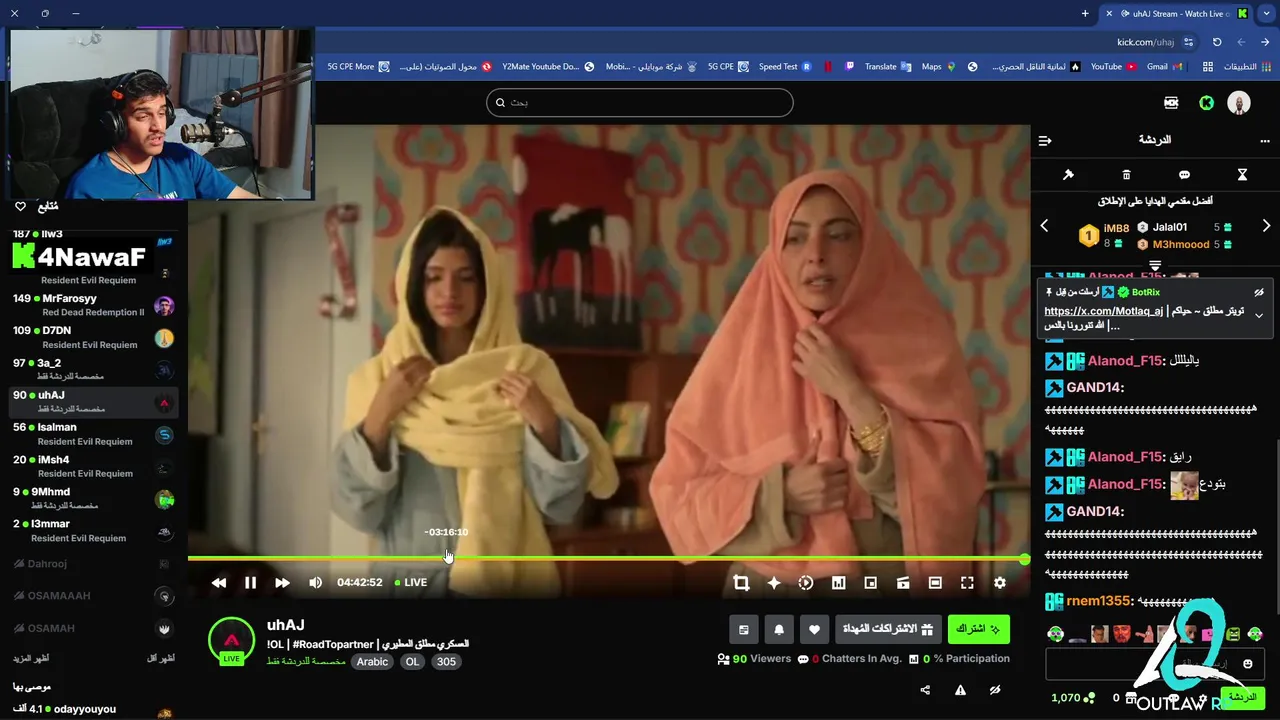Rewind the stream with the back button

(x=218, y=582)
